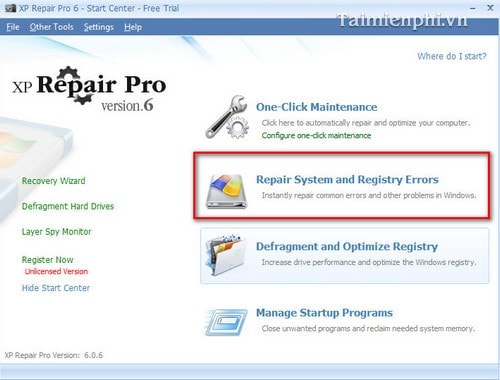Open the File menu
The height and width of the screenshot is (380, 500).
pos(13,27)
